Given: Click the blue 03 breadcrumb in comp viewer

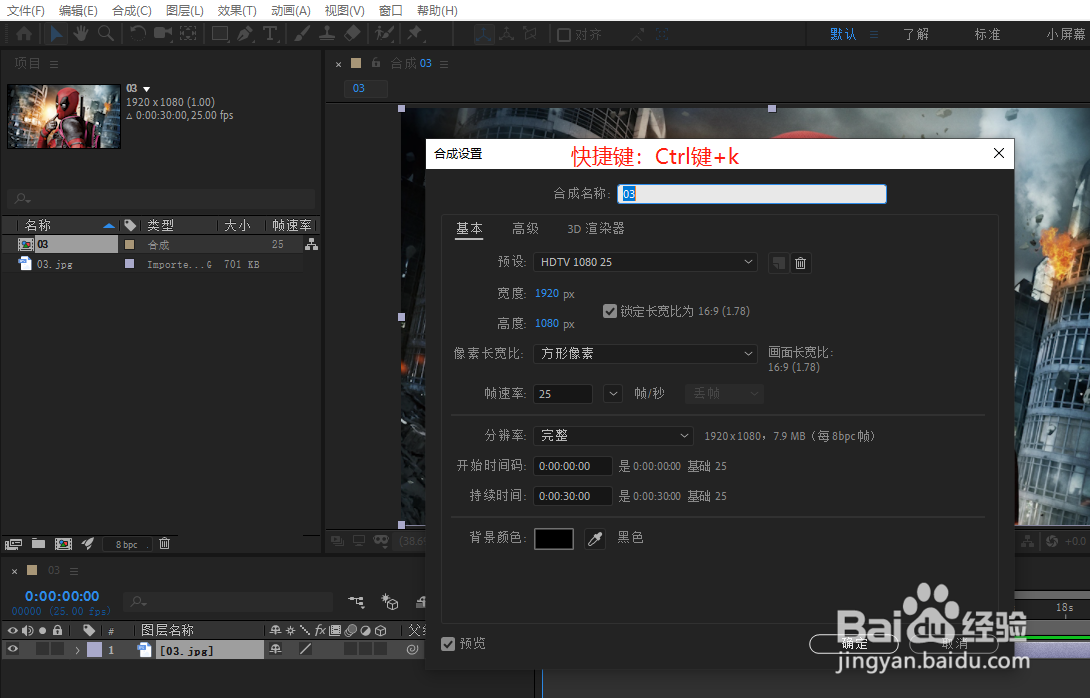Looking at the screenshot, I should pos(359,88).
